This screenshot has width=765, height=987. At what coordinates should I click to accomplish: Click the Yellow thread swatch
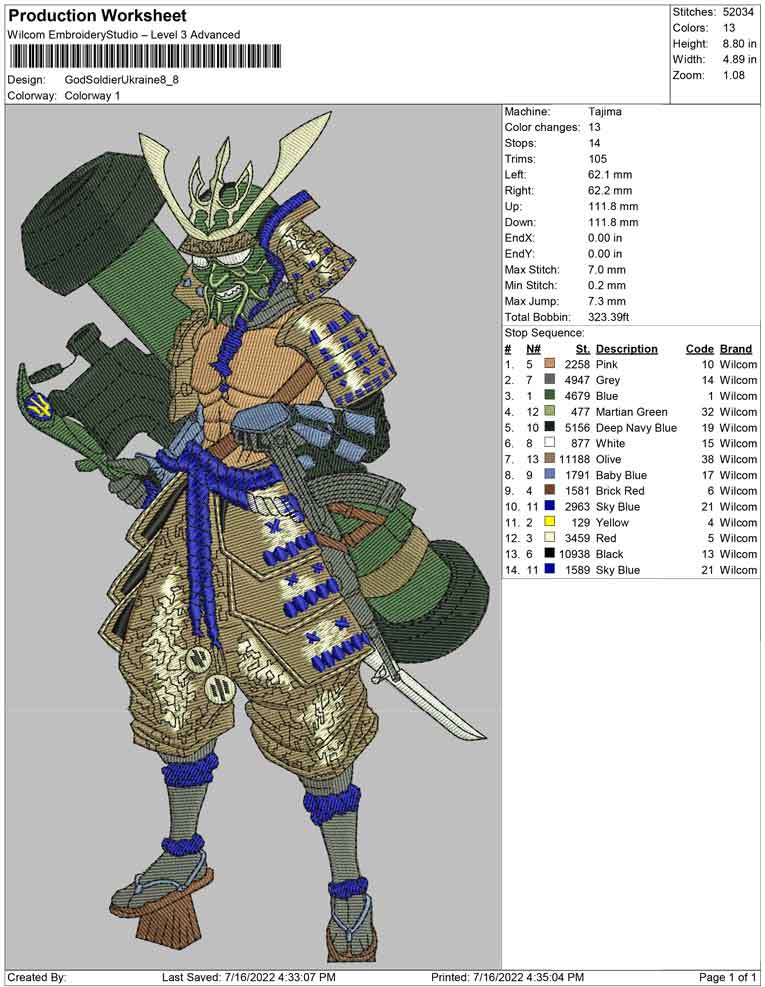click(550, 522)
